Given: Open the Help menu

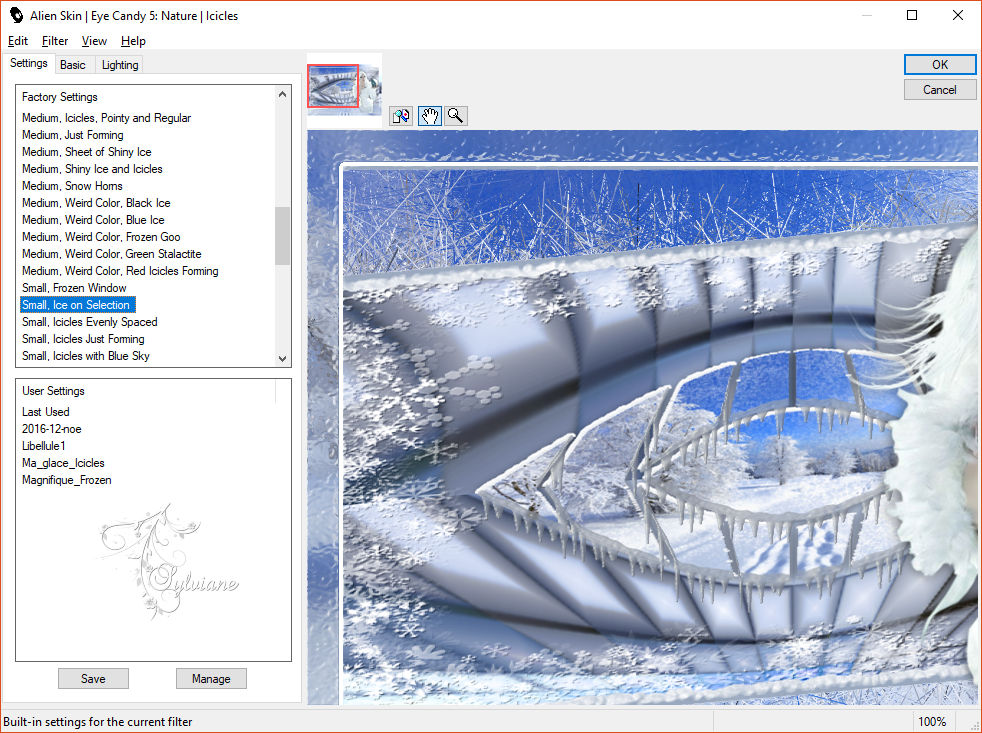Looking at the screenshot, I should pos(133,41).
